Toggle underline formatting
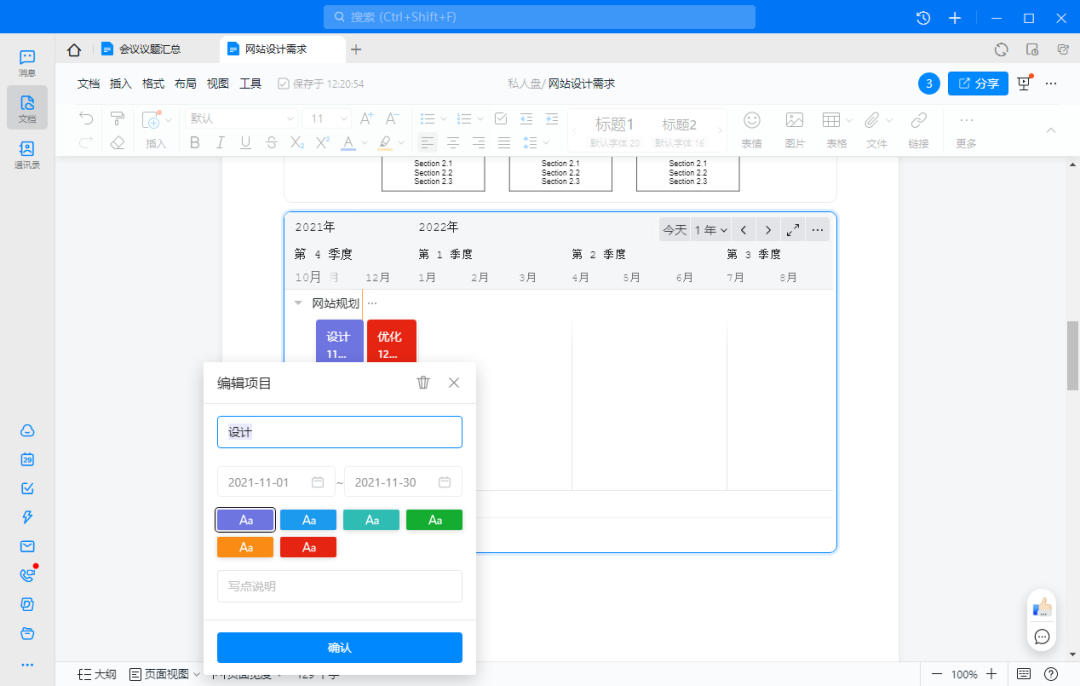Screen dimensions: 1080x686 (x=246, y=143)
